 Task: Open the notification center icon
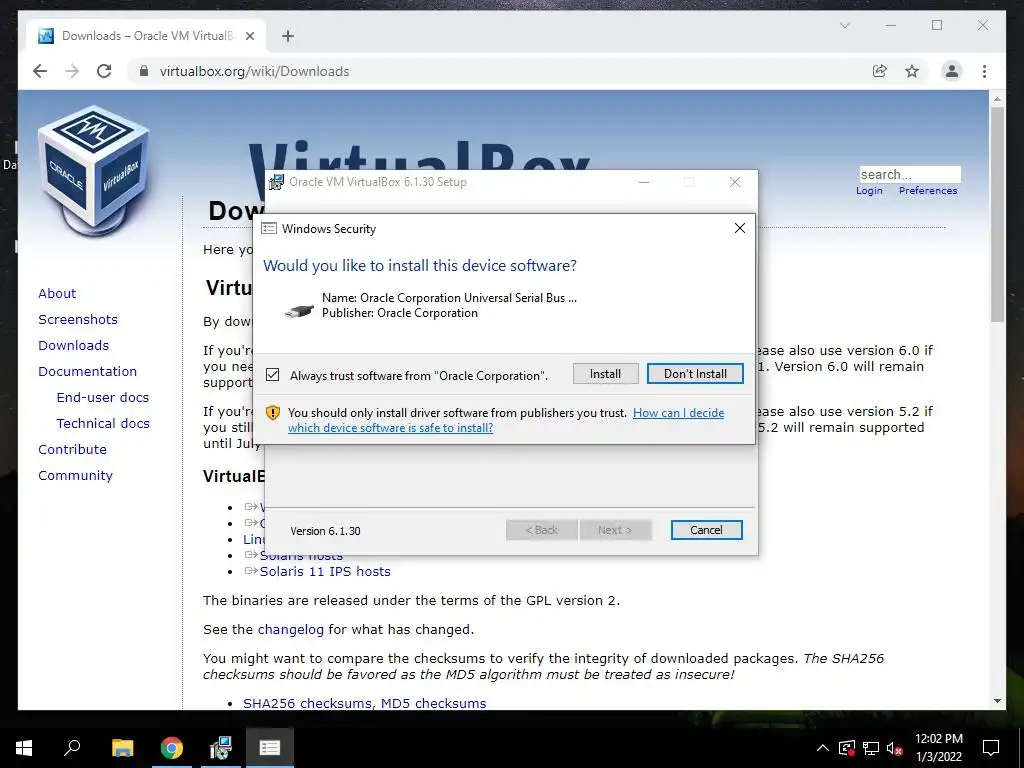click(991, 748)
